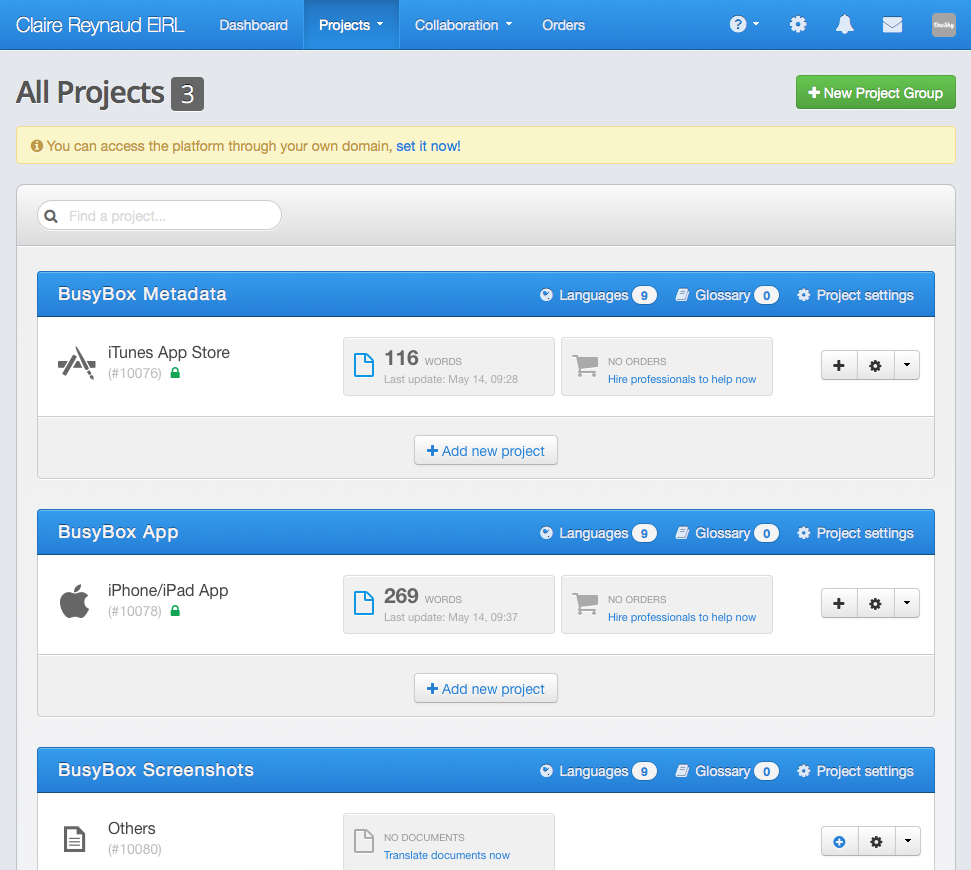Add new project under BusyBox App
The width and height of the screenshot is (971, 870).
(486, 688)
